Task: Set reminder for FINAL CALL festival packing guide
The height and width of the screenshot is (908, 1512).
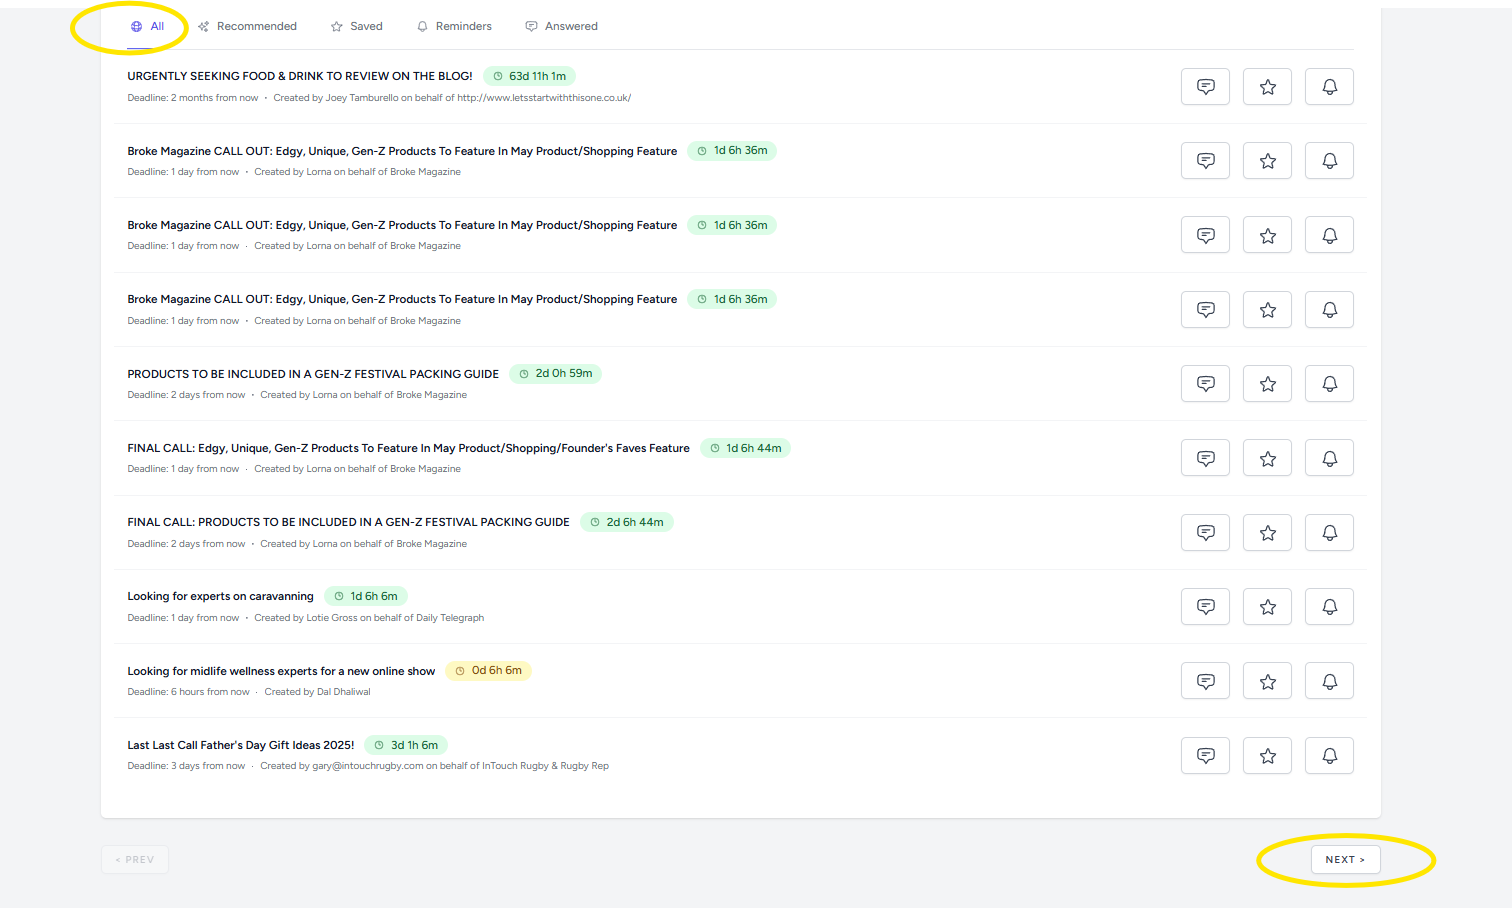Action: (x=1329, y=533)
